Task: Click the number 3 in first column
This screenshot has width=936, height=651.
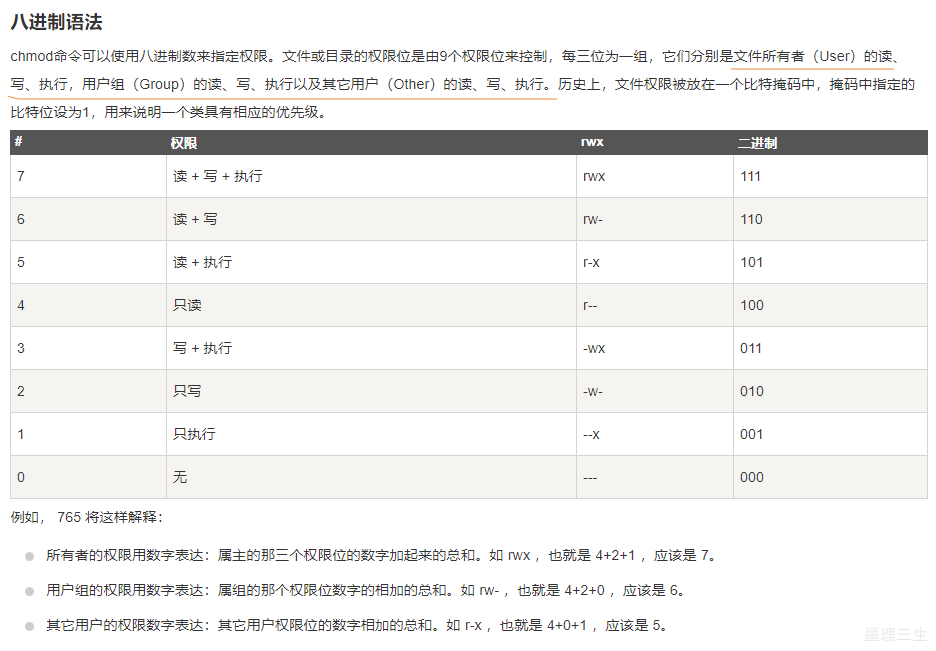Action: click(21, 348)
